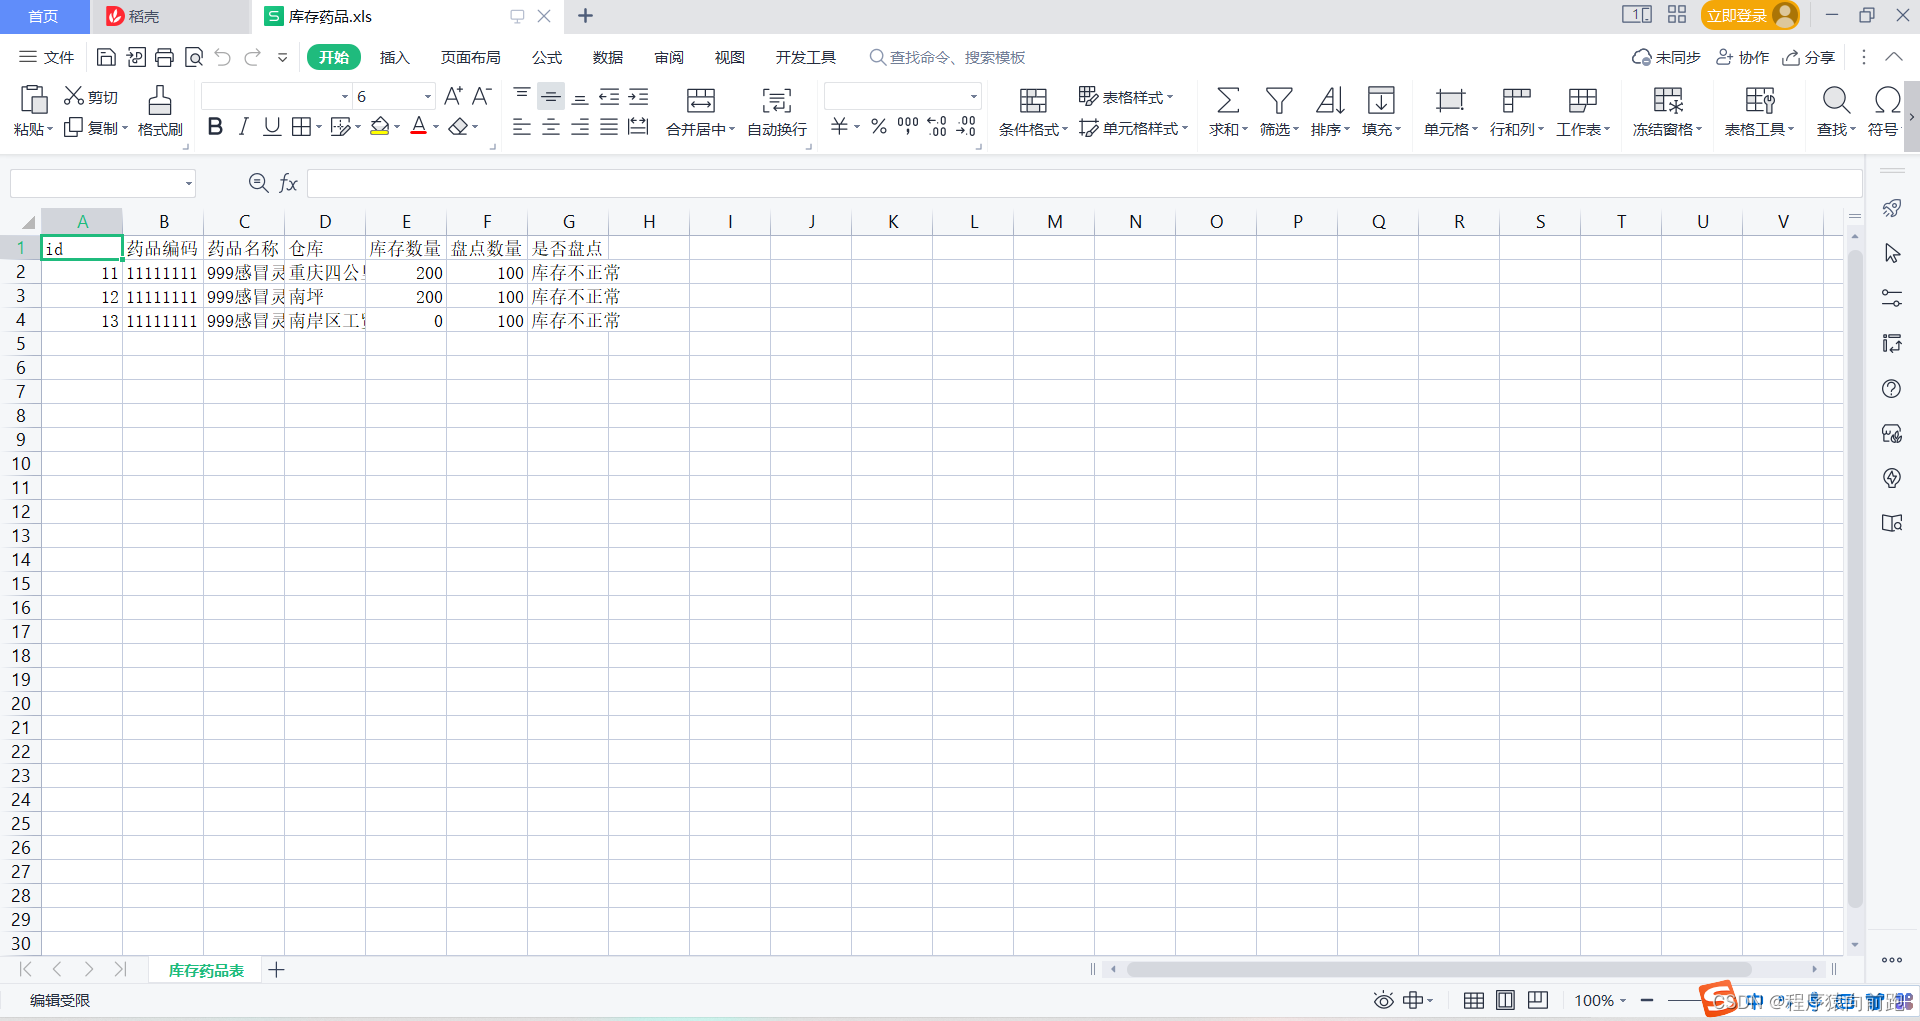Click Merge and Center (合并居中) icon

tap(701, 100)
